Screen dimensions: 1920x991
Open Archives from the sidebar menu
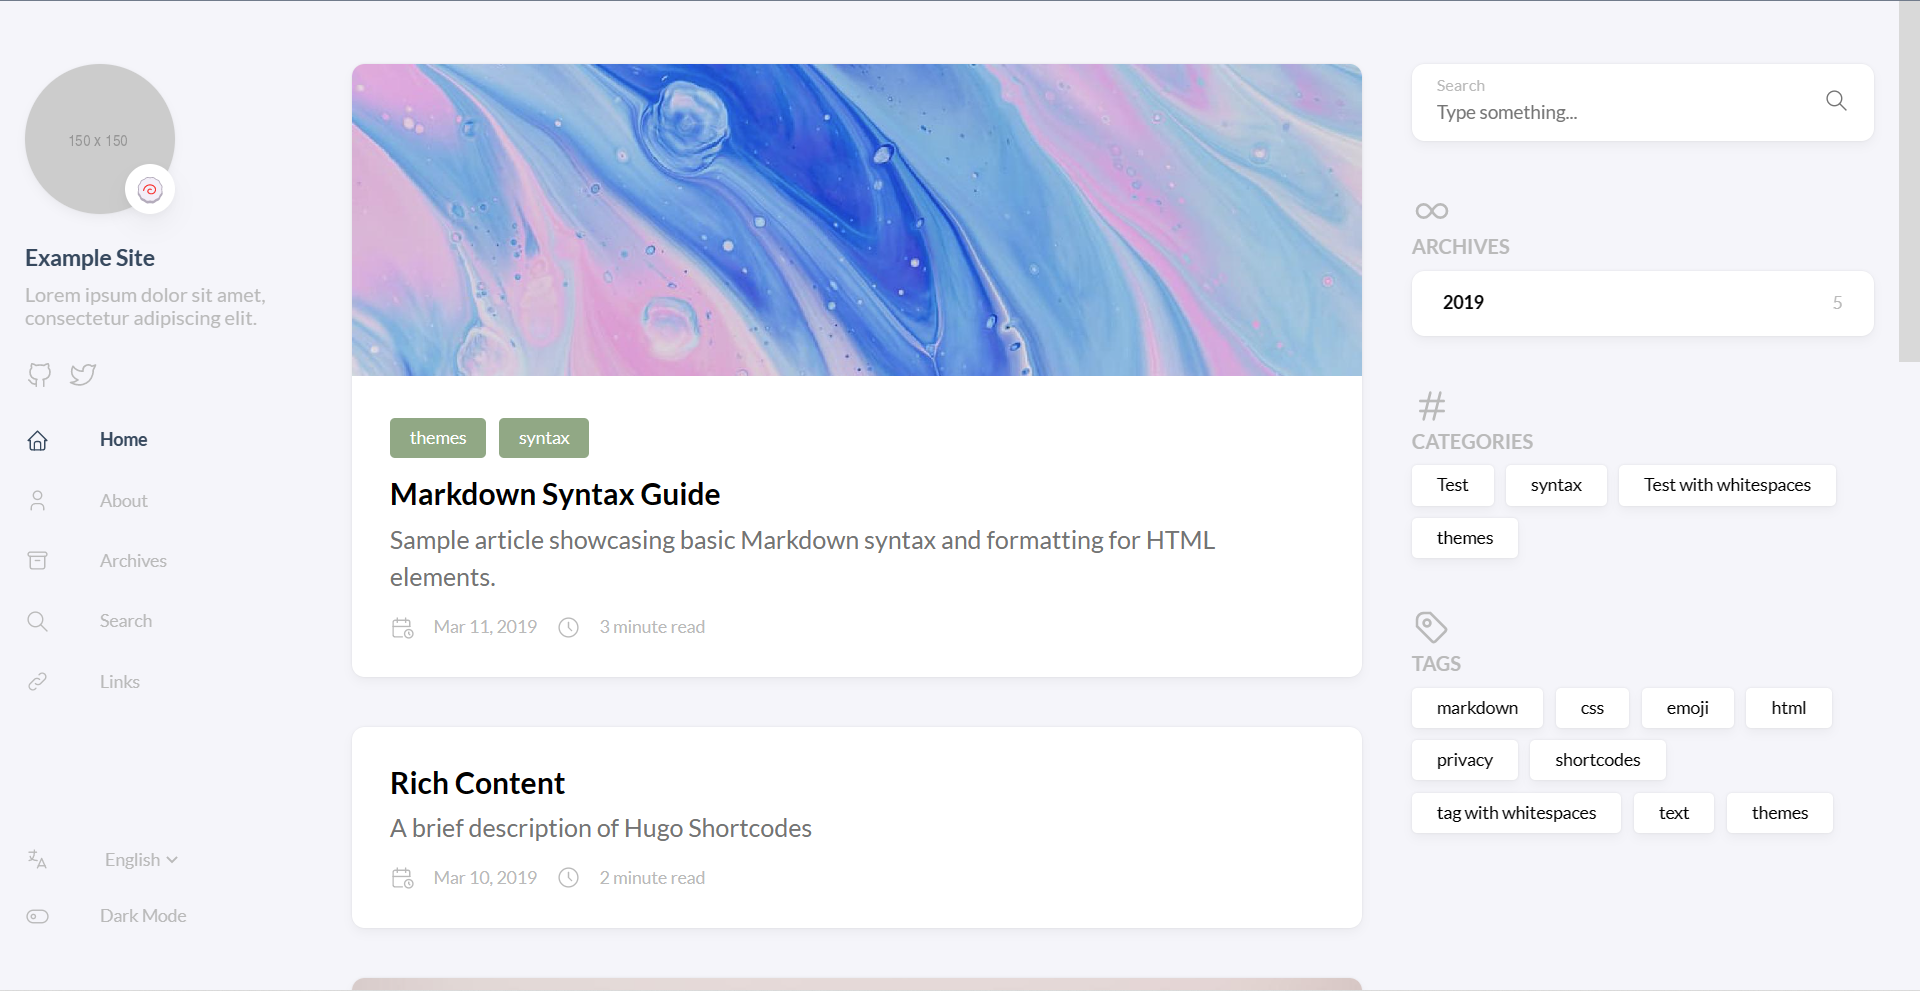point(133,561)
